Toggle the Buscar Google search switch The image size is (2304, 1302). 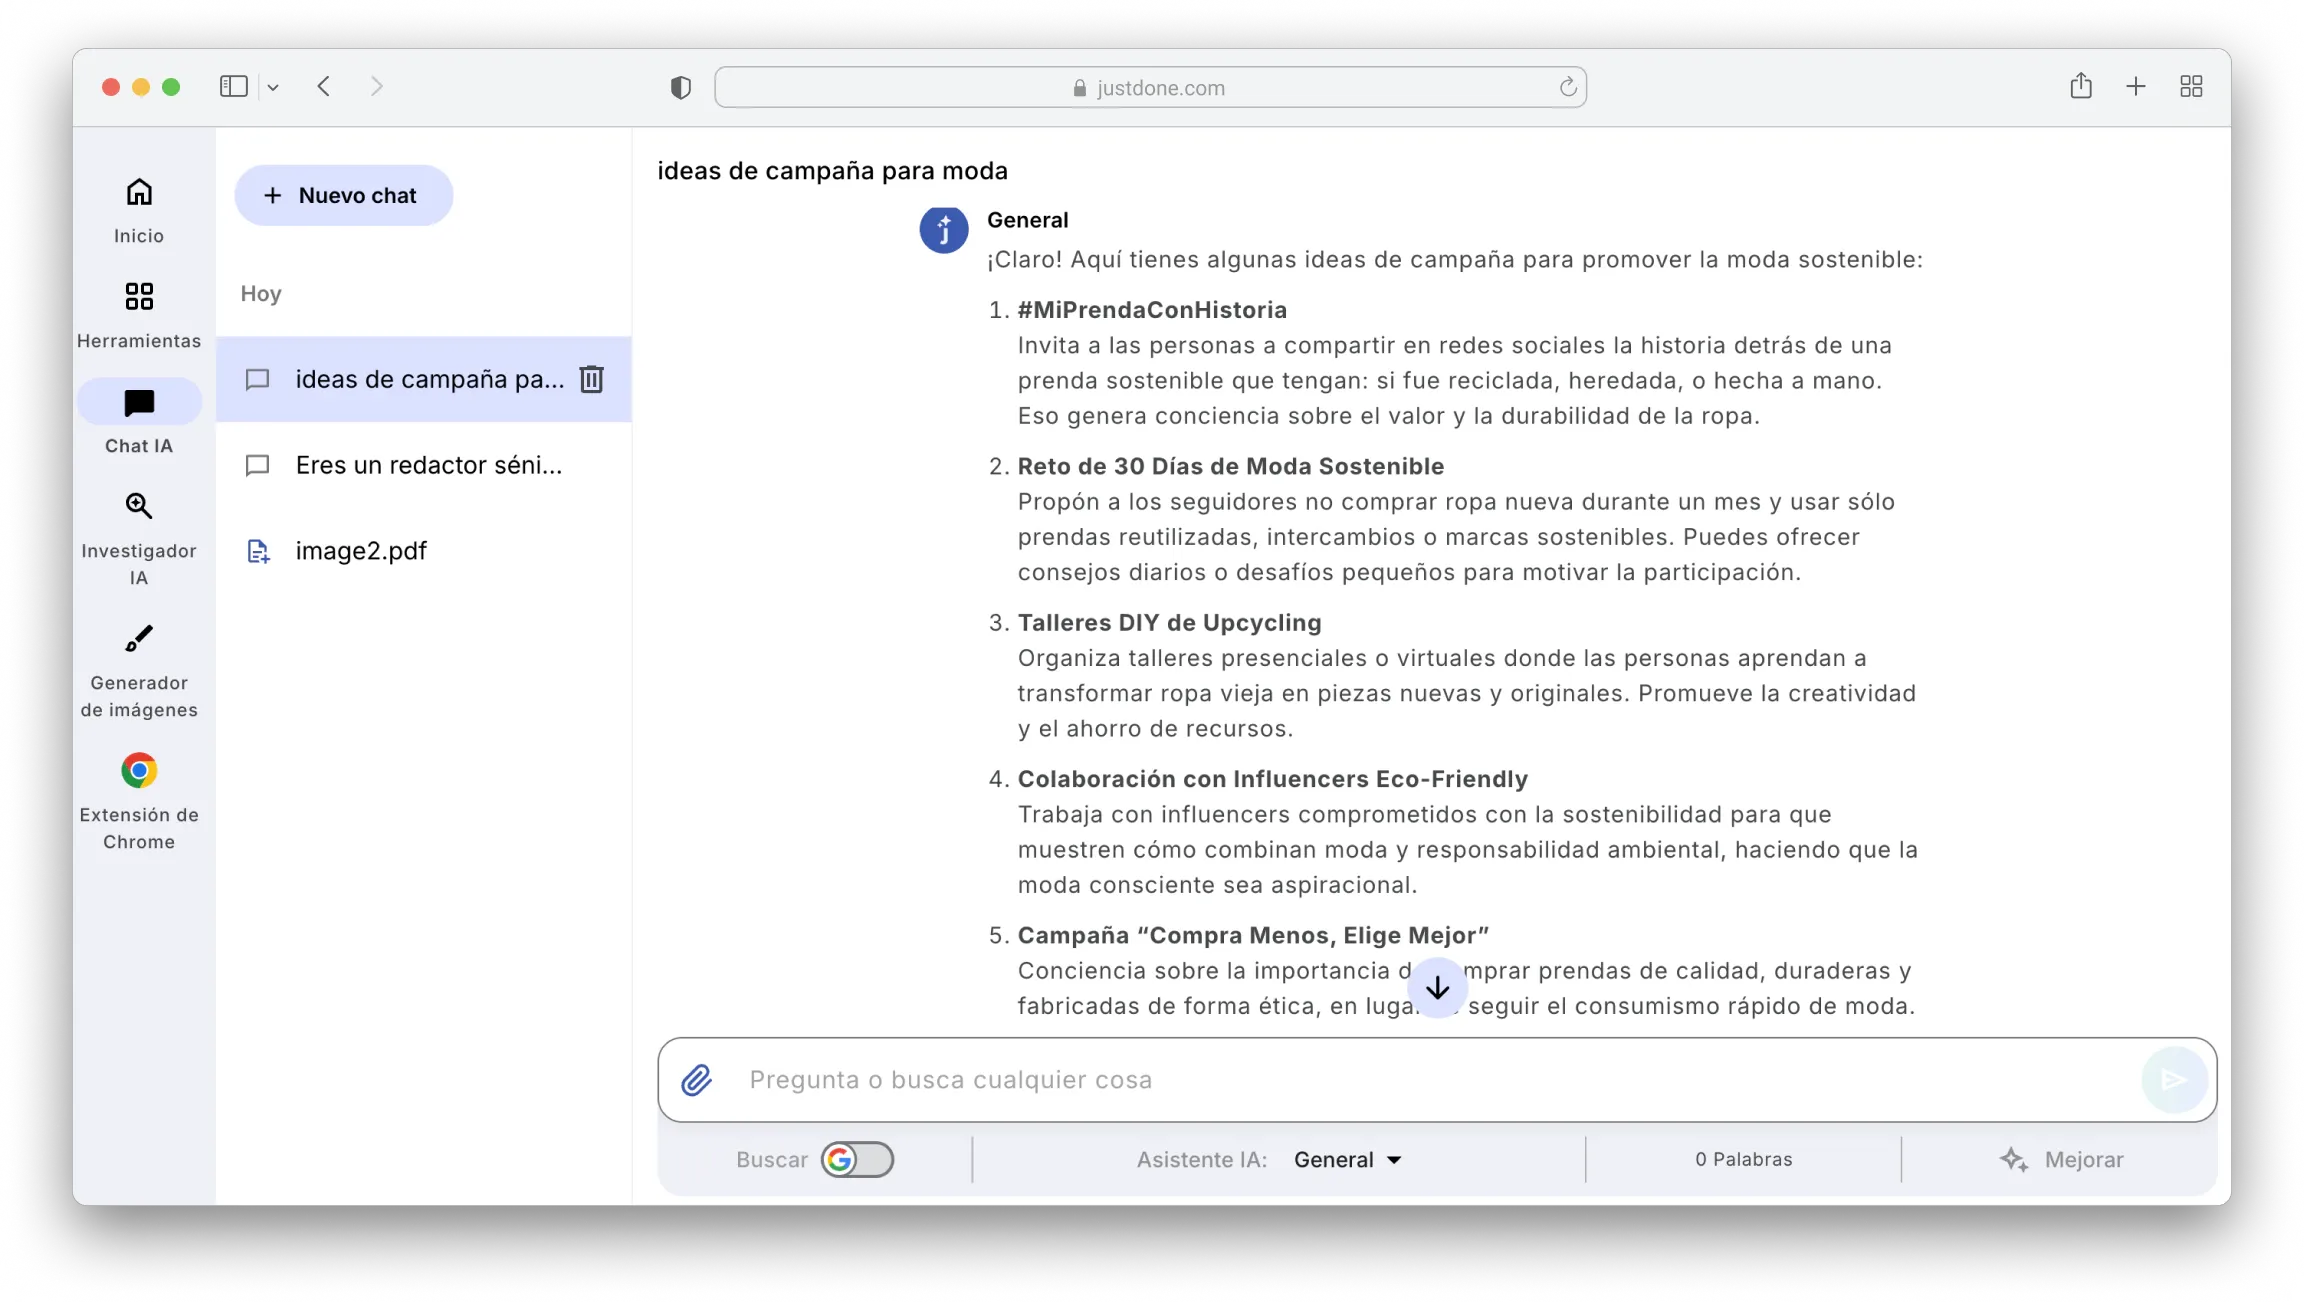pos(856,1159)
